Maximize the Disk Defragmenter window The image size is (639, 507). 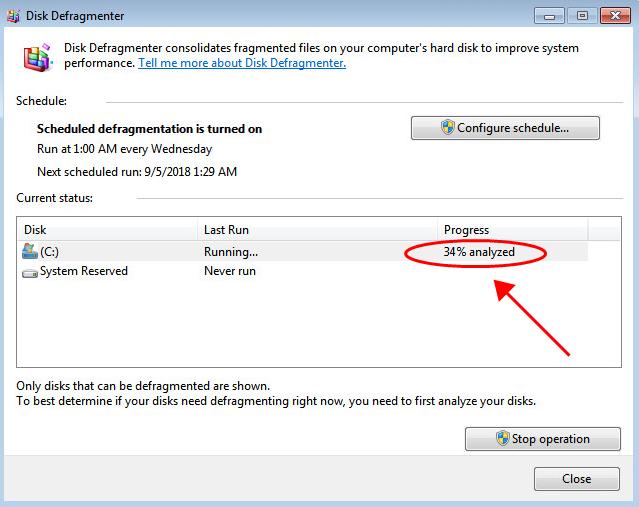(x=582, y=16)
